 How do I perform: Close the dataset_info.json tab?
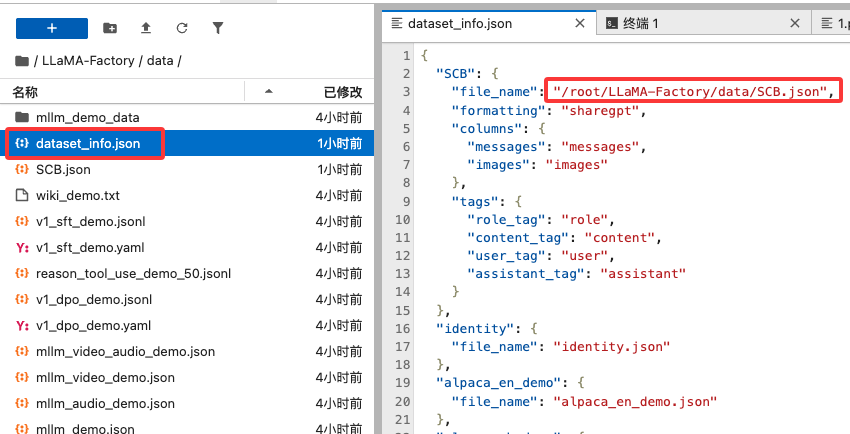point(580,23)
